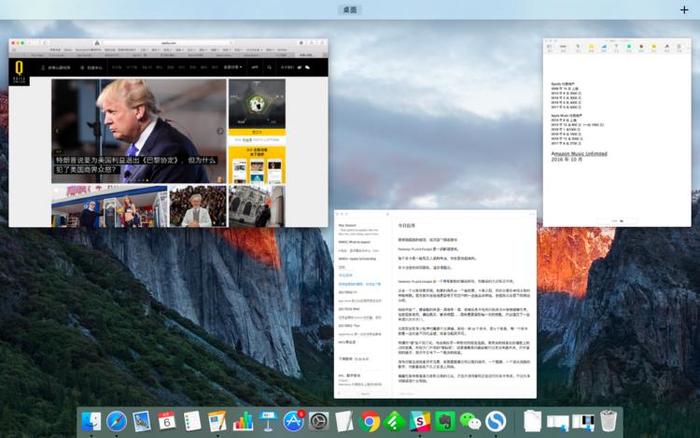Screen dimensions: 700x438
Task: Click the 今日反思 note title in Simplenote
Action: (x=407, y=226)
